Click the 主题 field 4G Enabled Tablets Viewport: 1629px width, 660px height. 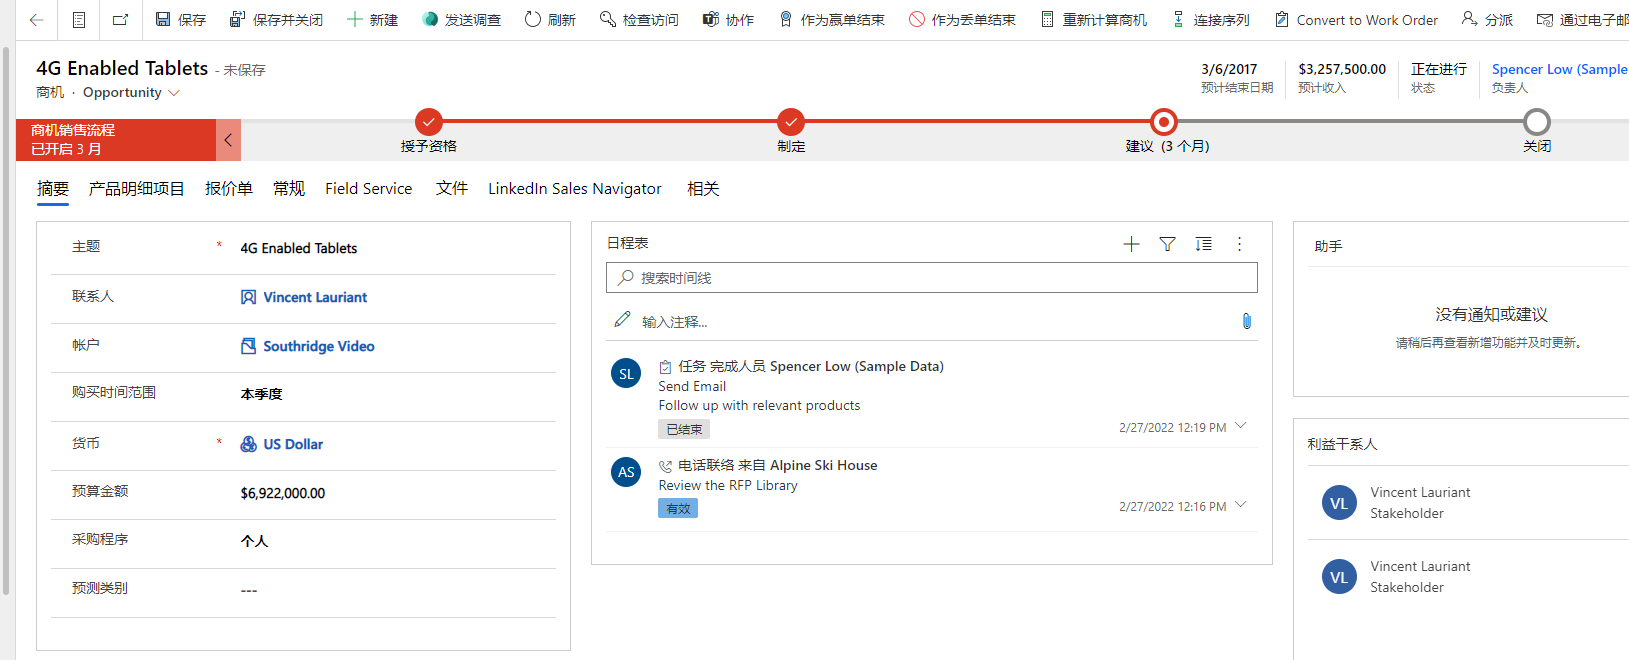396,248
